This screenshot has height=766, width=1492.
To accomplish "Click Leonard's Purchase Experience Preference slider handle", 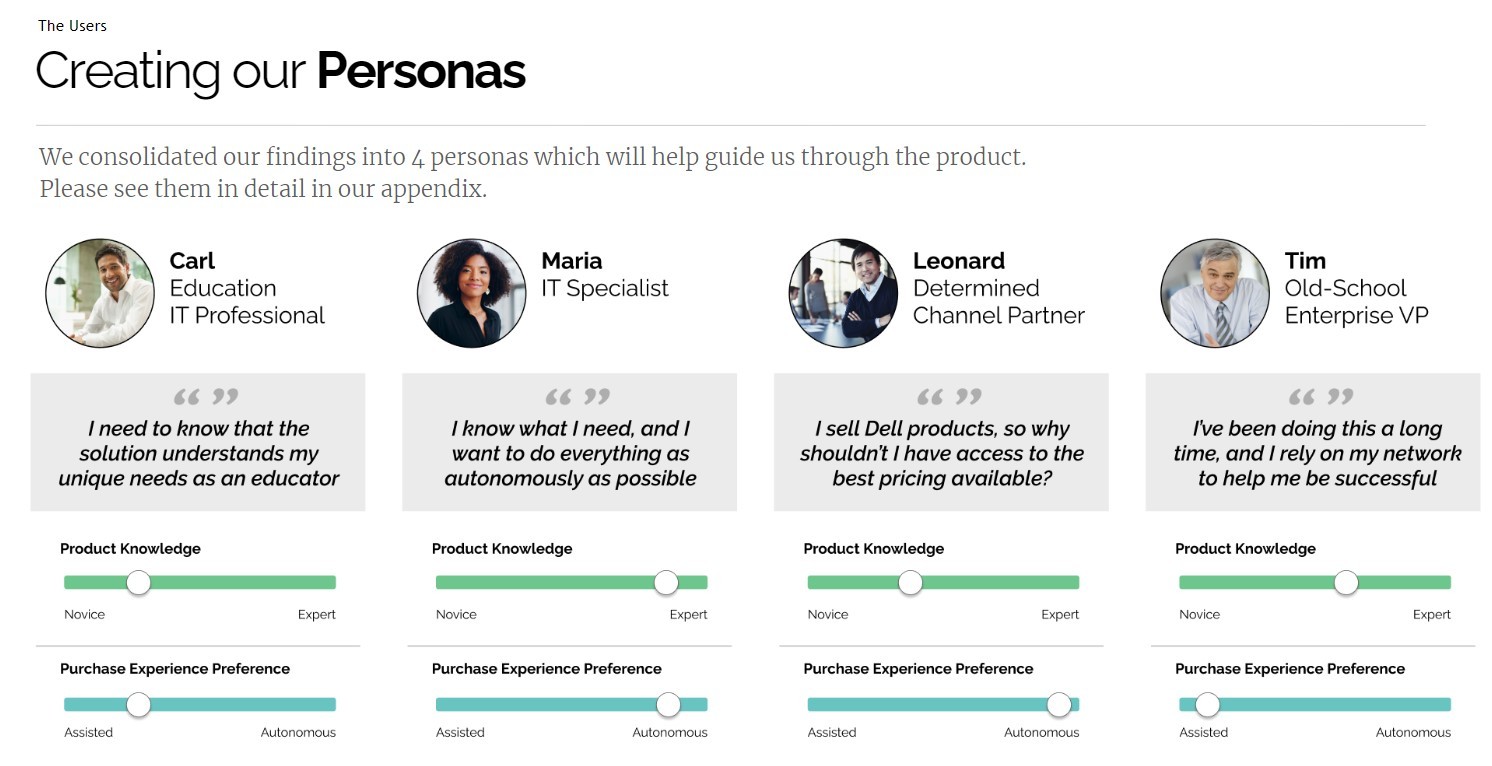I will [1059, 705].
